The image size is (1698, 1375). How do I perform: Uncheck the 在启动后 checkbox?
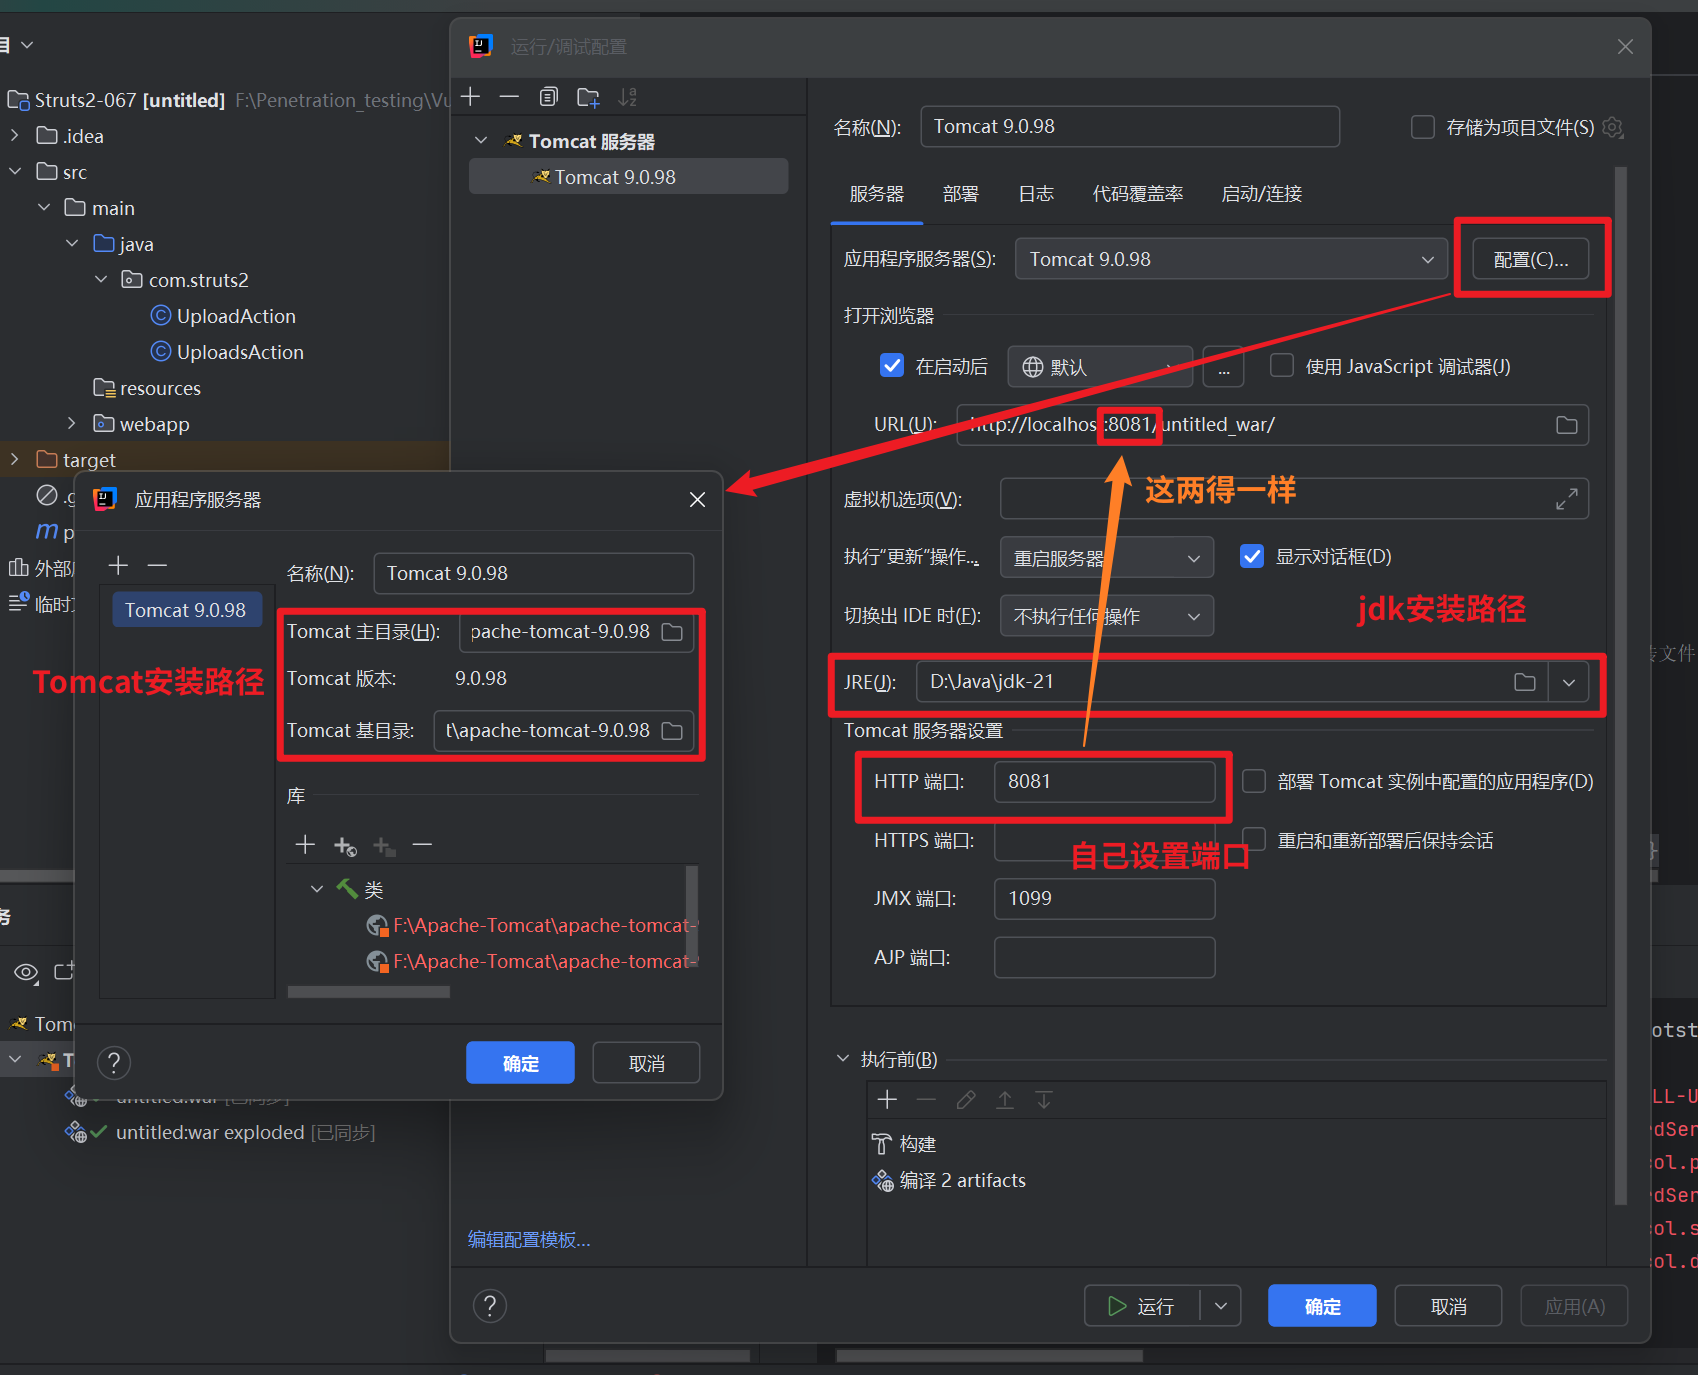[x=891, y=366]
